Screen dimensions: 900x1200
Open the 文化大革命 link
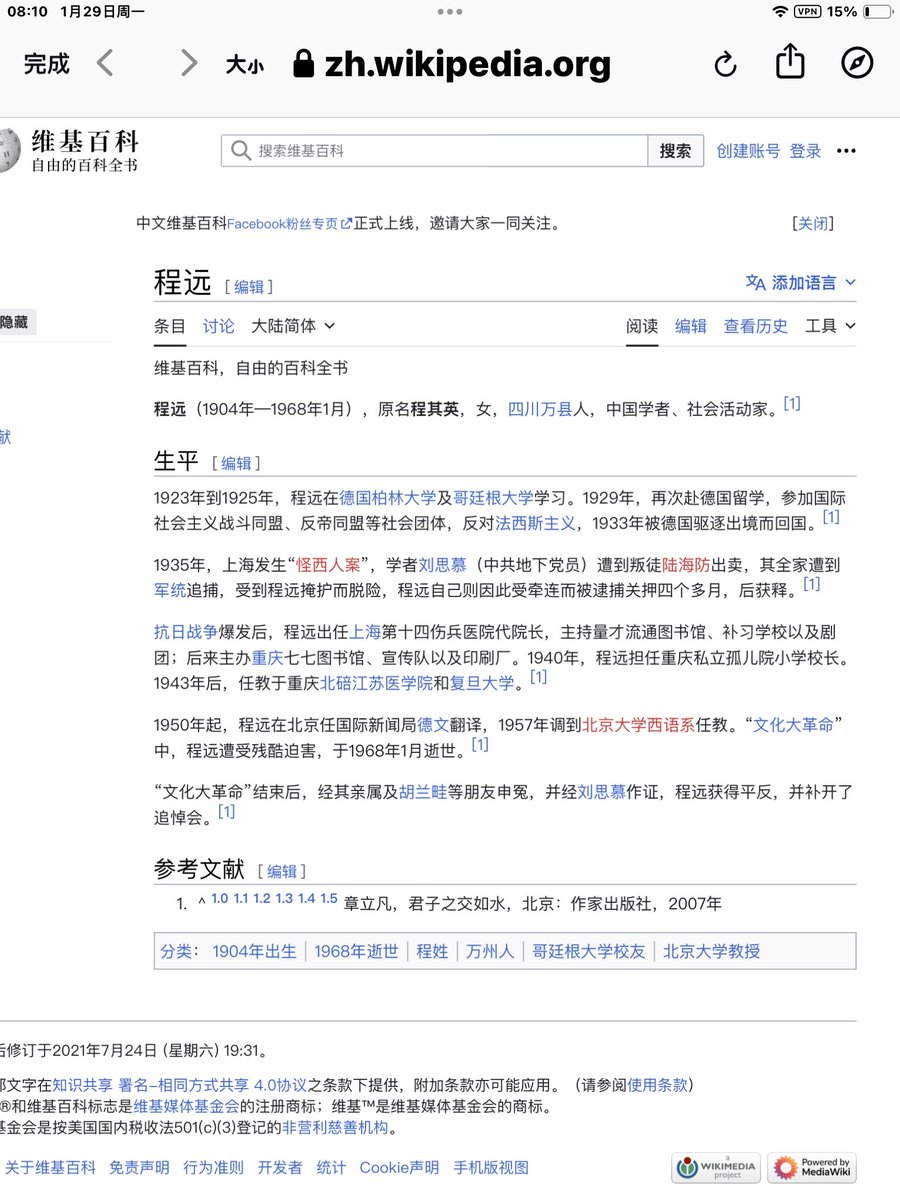pos(793,726)
